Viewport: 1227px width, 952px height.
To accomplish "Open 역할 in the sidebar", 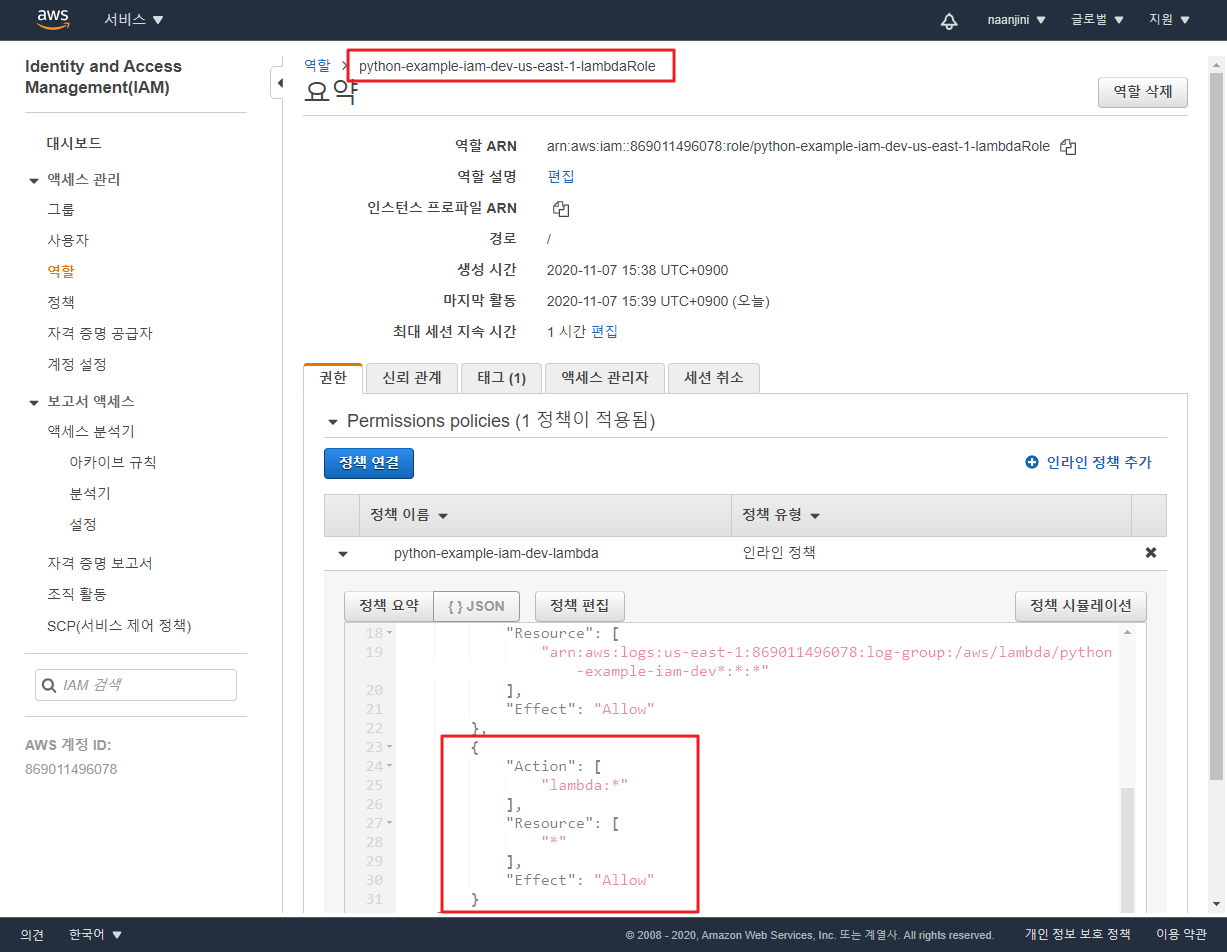I will tap(61, 271).
